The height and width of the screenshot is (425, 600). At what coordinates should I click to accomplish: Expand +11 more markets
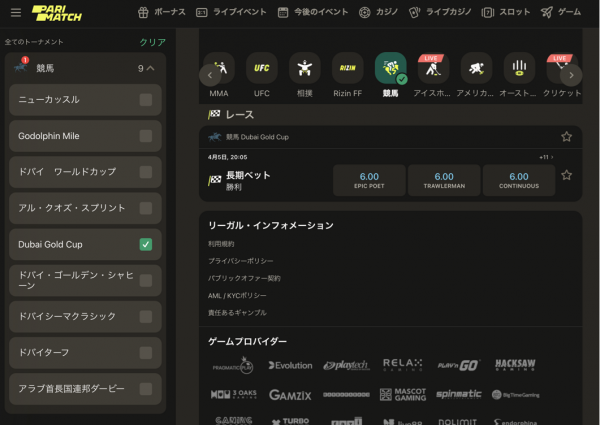[x=546, y=157]
